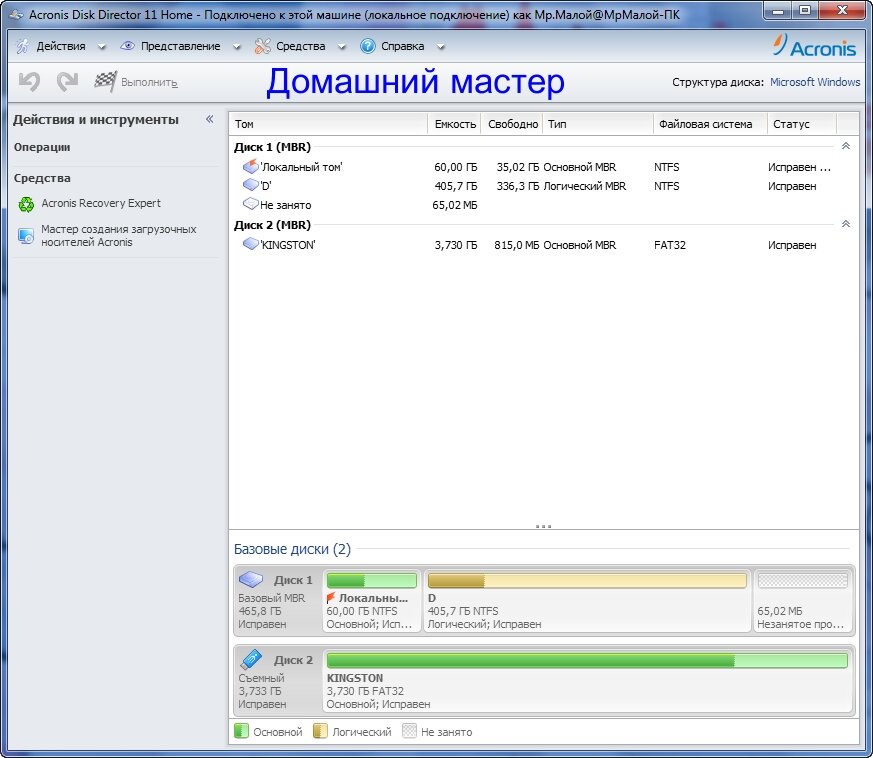
Task: Click the 'KINGSTON' volume row icon
Action: [251, 244]
